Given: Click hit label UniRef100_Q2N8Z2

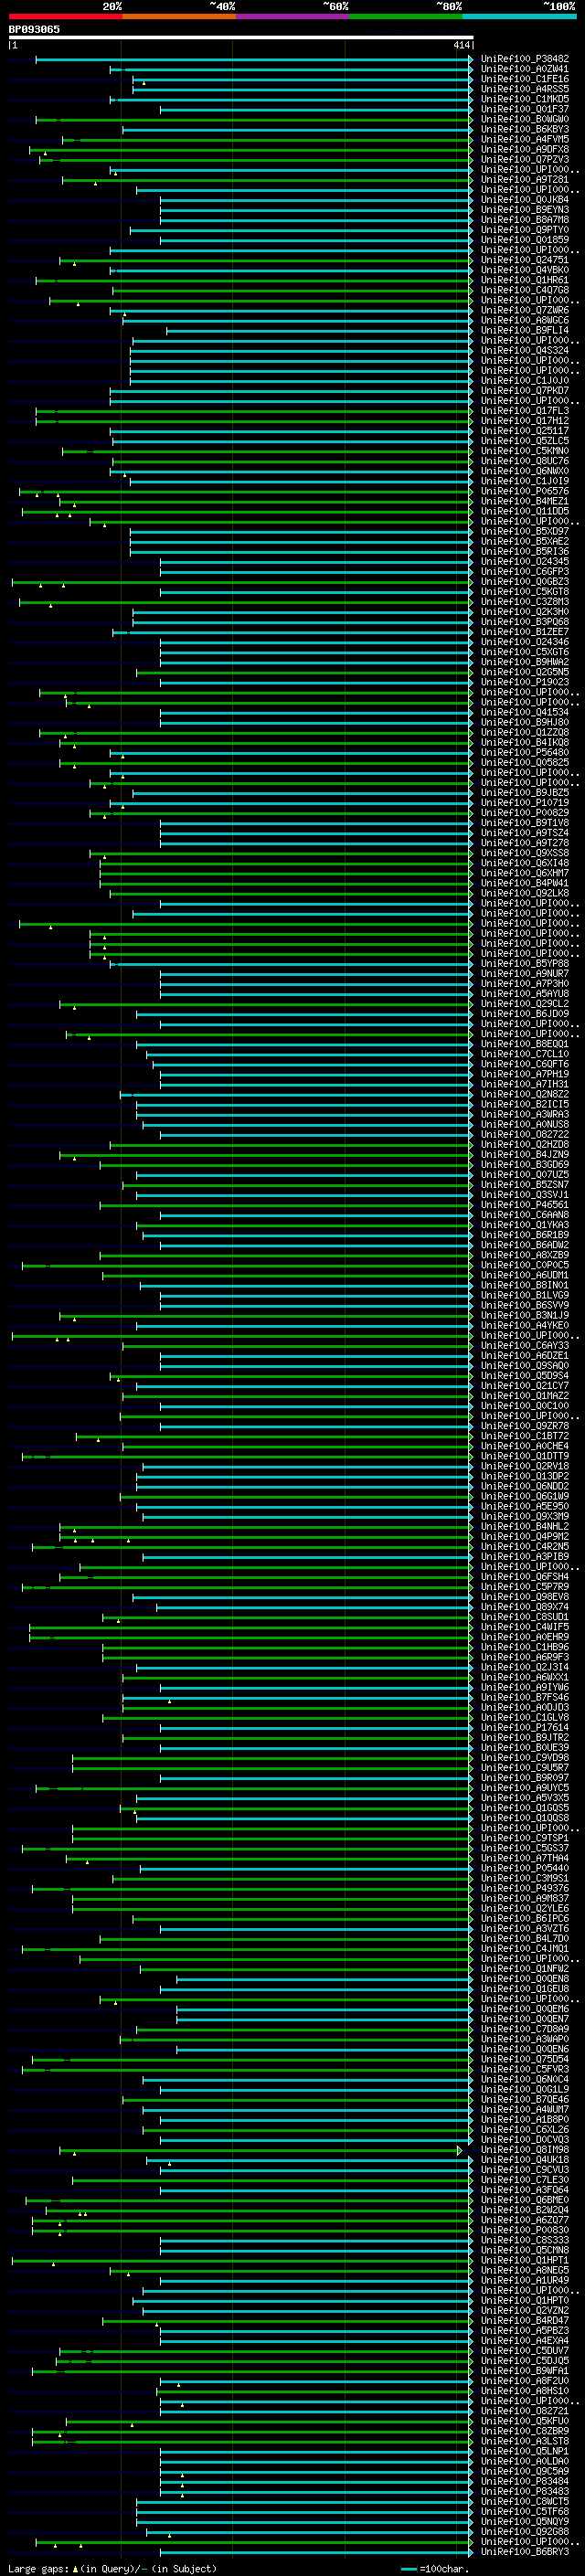Looking at the screenshot, I should point(525,1094).
